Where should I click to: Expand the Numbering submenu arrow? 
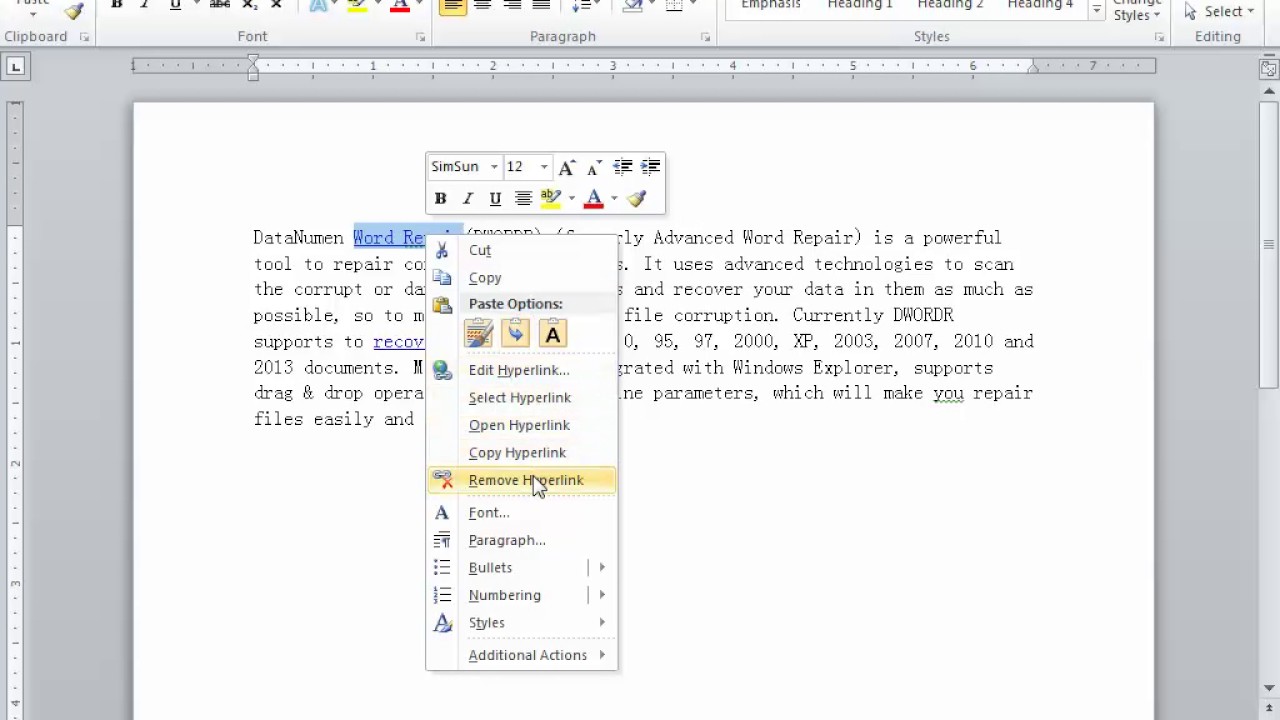602,595
